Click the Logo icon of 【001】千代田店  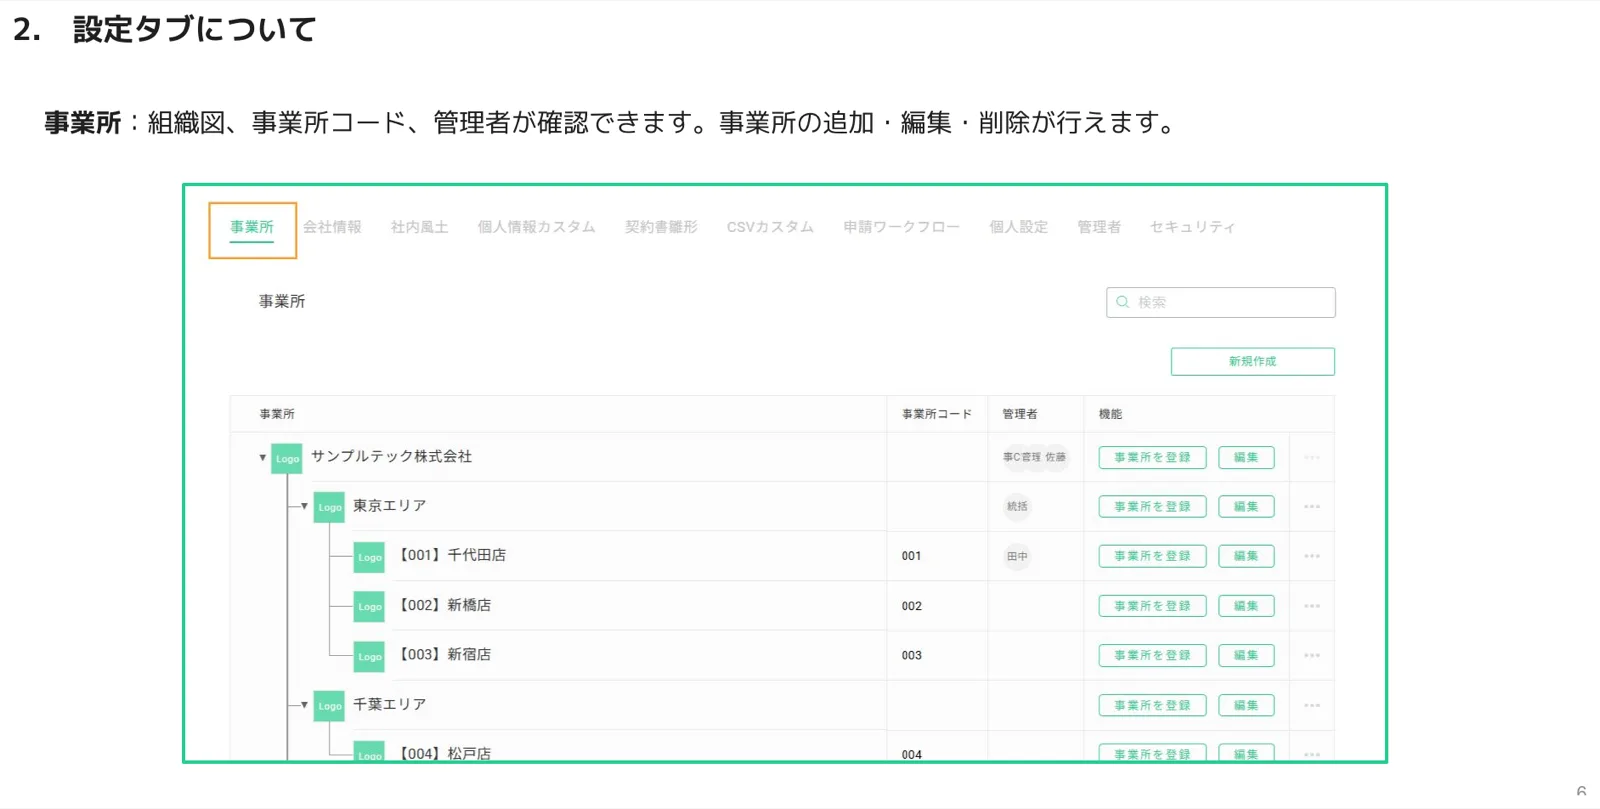coord(370,557)
